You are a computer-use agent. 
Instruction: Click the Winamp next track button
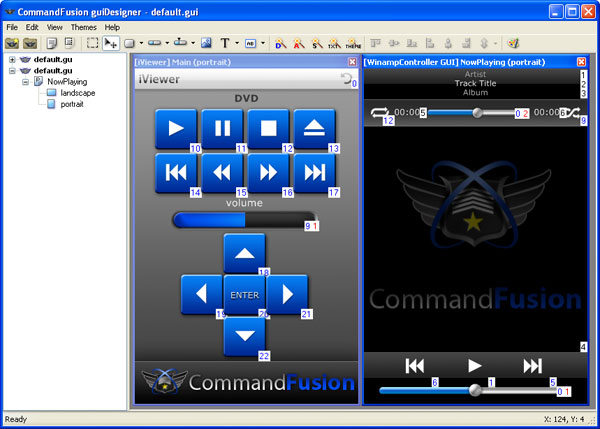(533, 366)
